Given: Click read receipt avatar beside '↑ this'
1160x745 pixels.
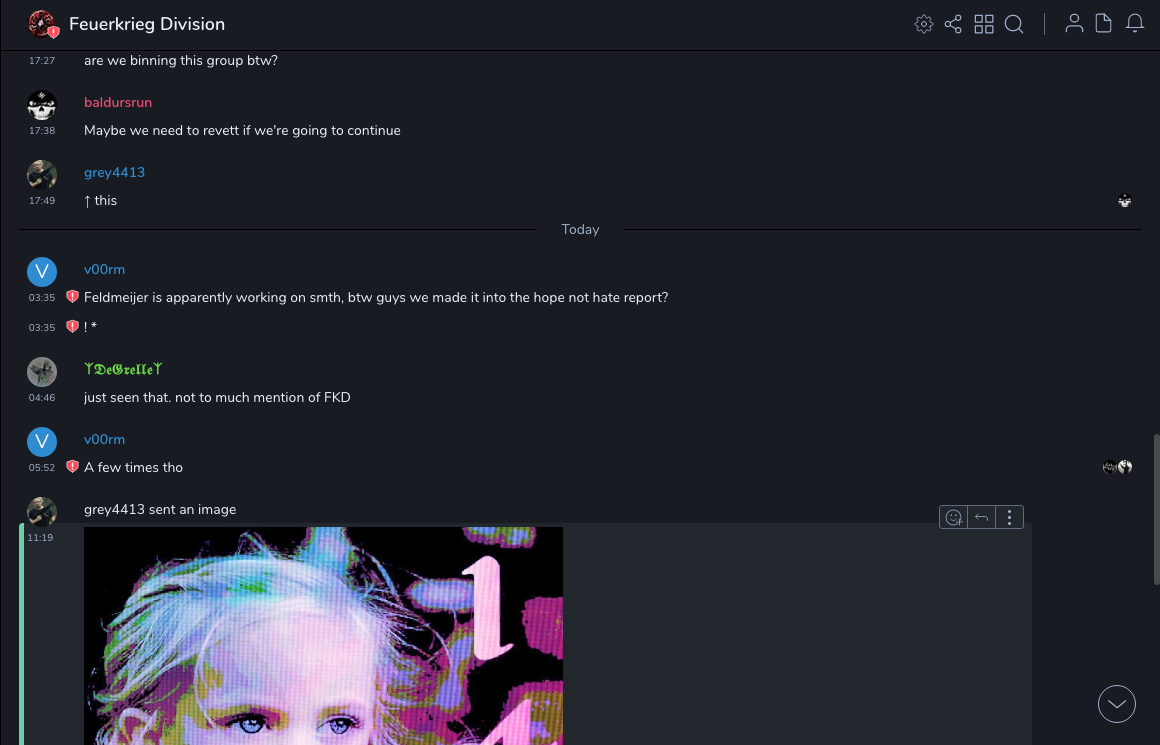Looking at the screenshot, I should click(1124, 200).
